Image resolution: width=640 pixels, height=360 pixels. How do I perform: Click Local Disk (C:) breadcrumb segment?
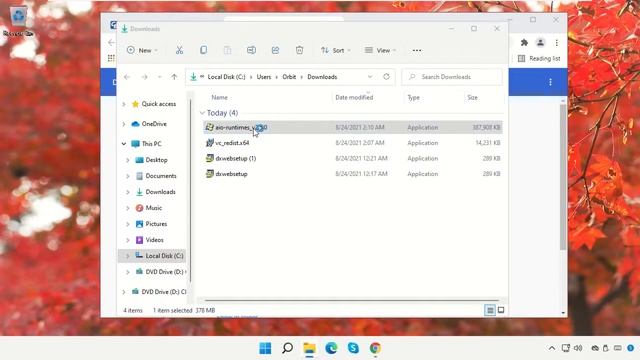coord(227,77)
